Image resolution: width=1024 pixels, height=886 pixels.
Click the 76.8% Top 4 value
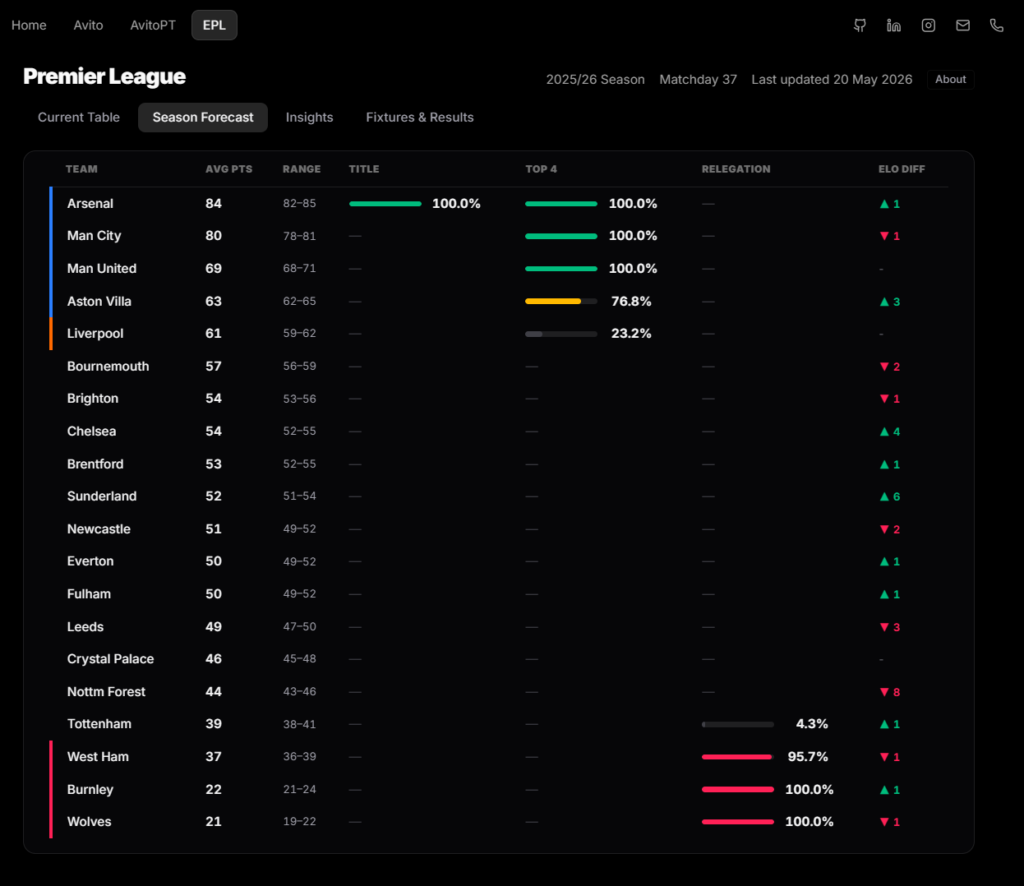coord(631,302)
